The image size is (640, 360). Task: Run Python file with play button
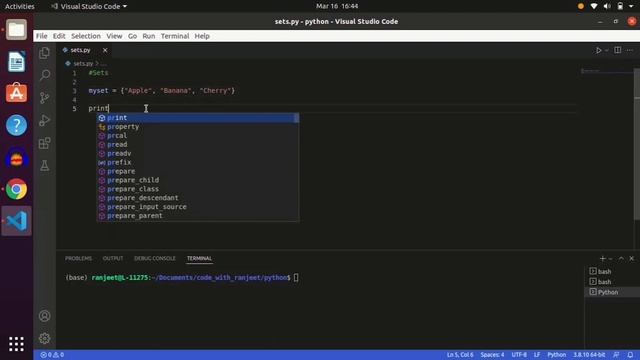pyautogui.click(x=598, y=50)
